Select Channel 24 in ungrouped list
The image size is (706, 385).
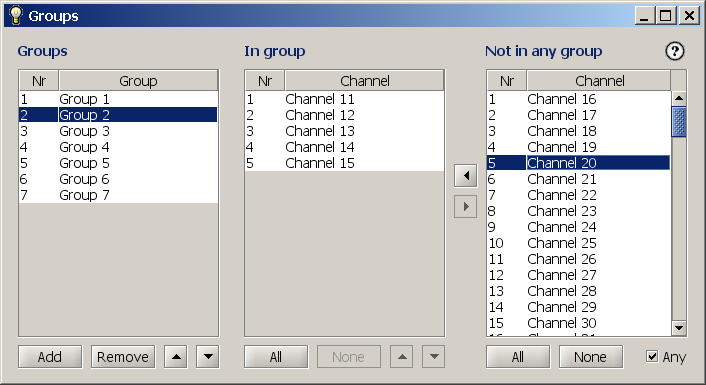coord(579,227)
